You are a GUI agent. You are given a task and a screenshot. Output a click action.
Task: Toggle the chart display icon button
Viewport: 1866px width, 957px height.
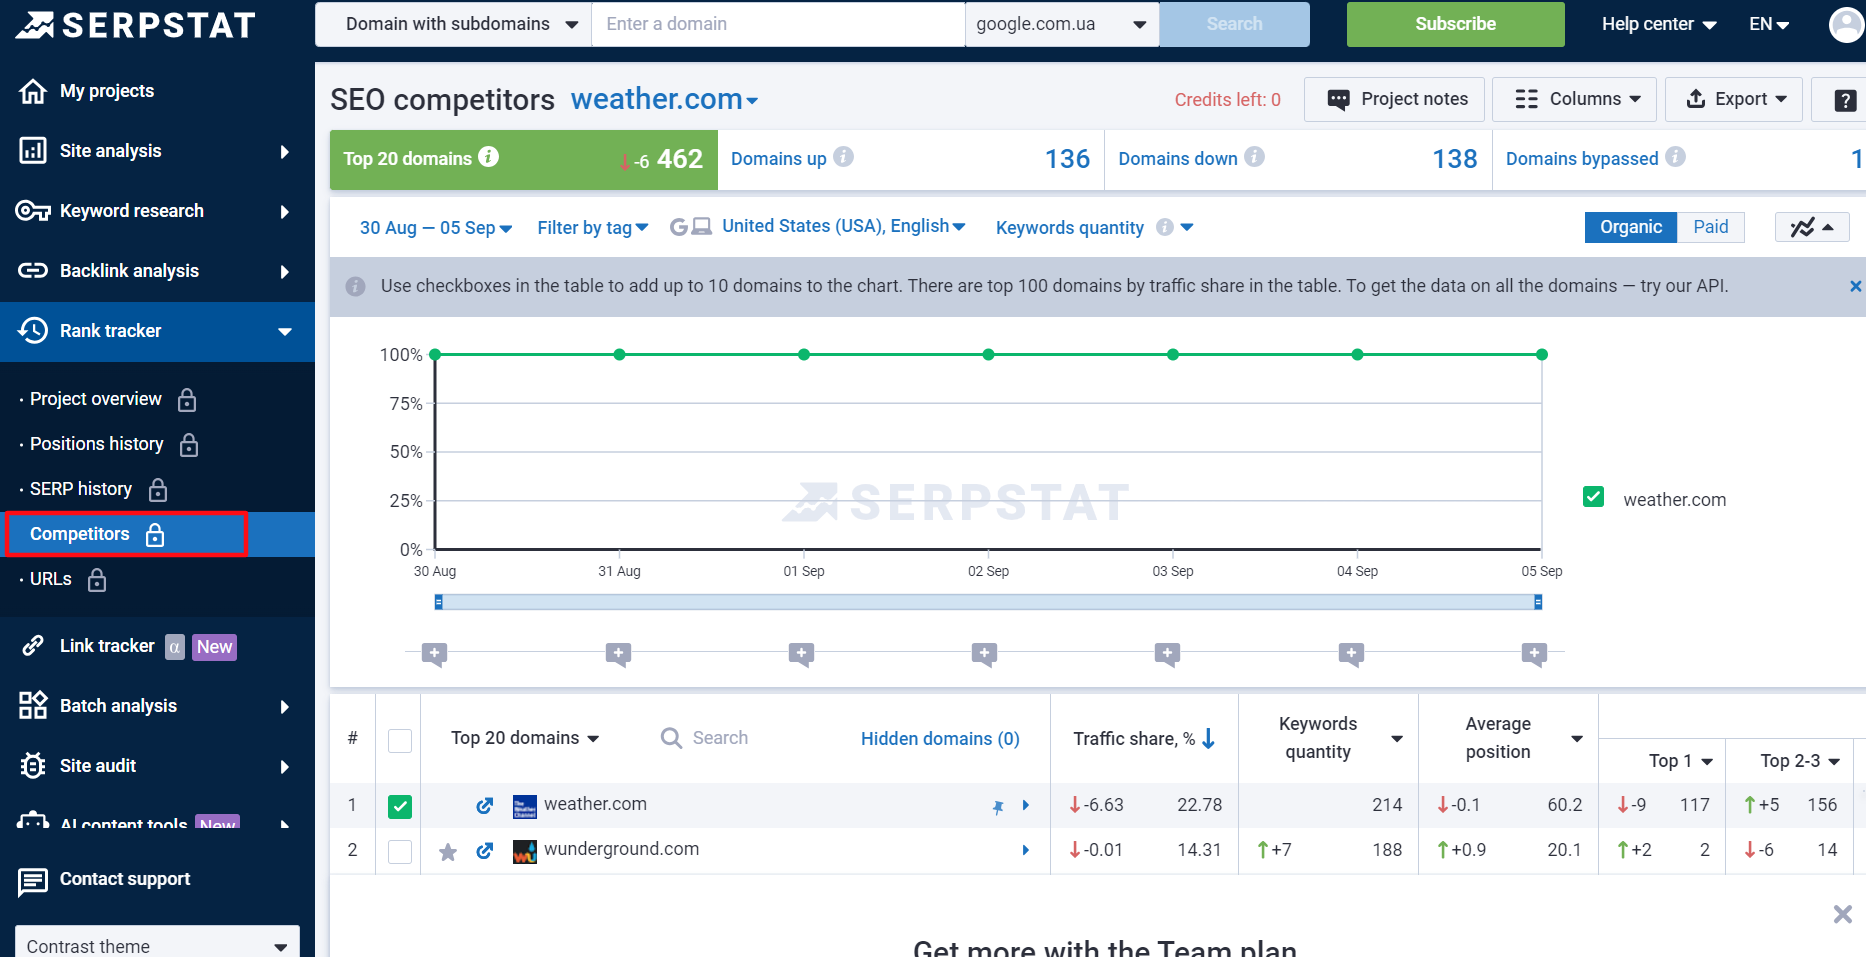point(1812,227)
